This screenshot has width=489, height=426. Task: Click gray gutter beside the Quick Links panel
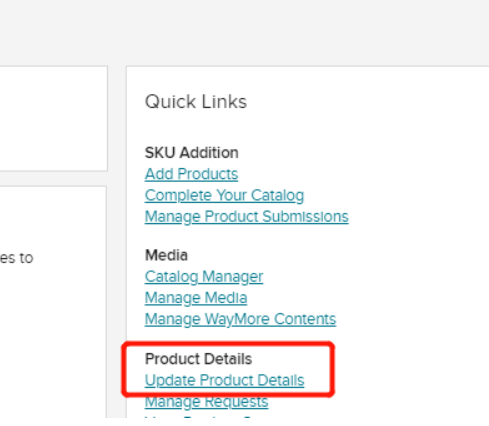(117, 233)
